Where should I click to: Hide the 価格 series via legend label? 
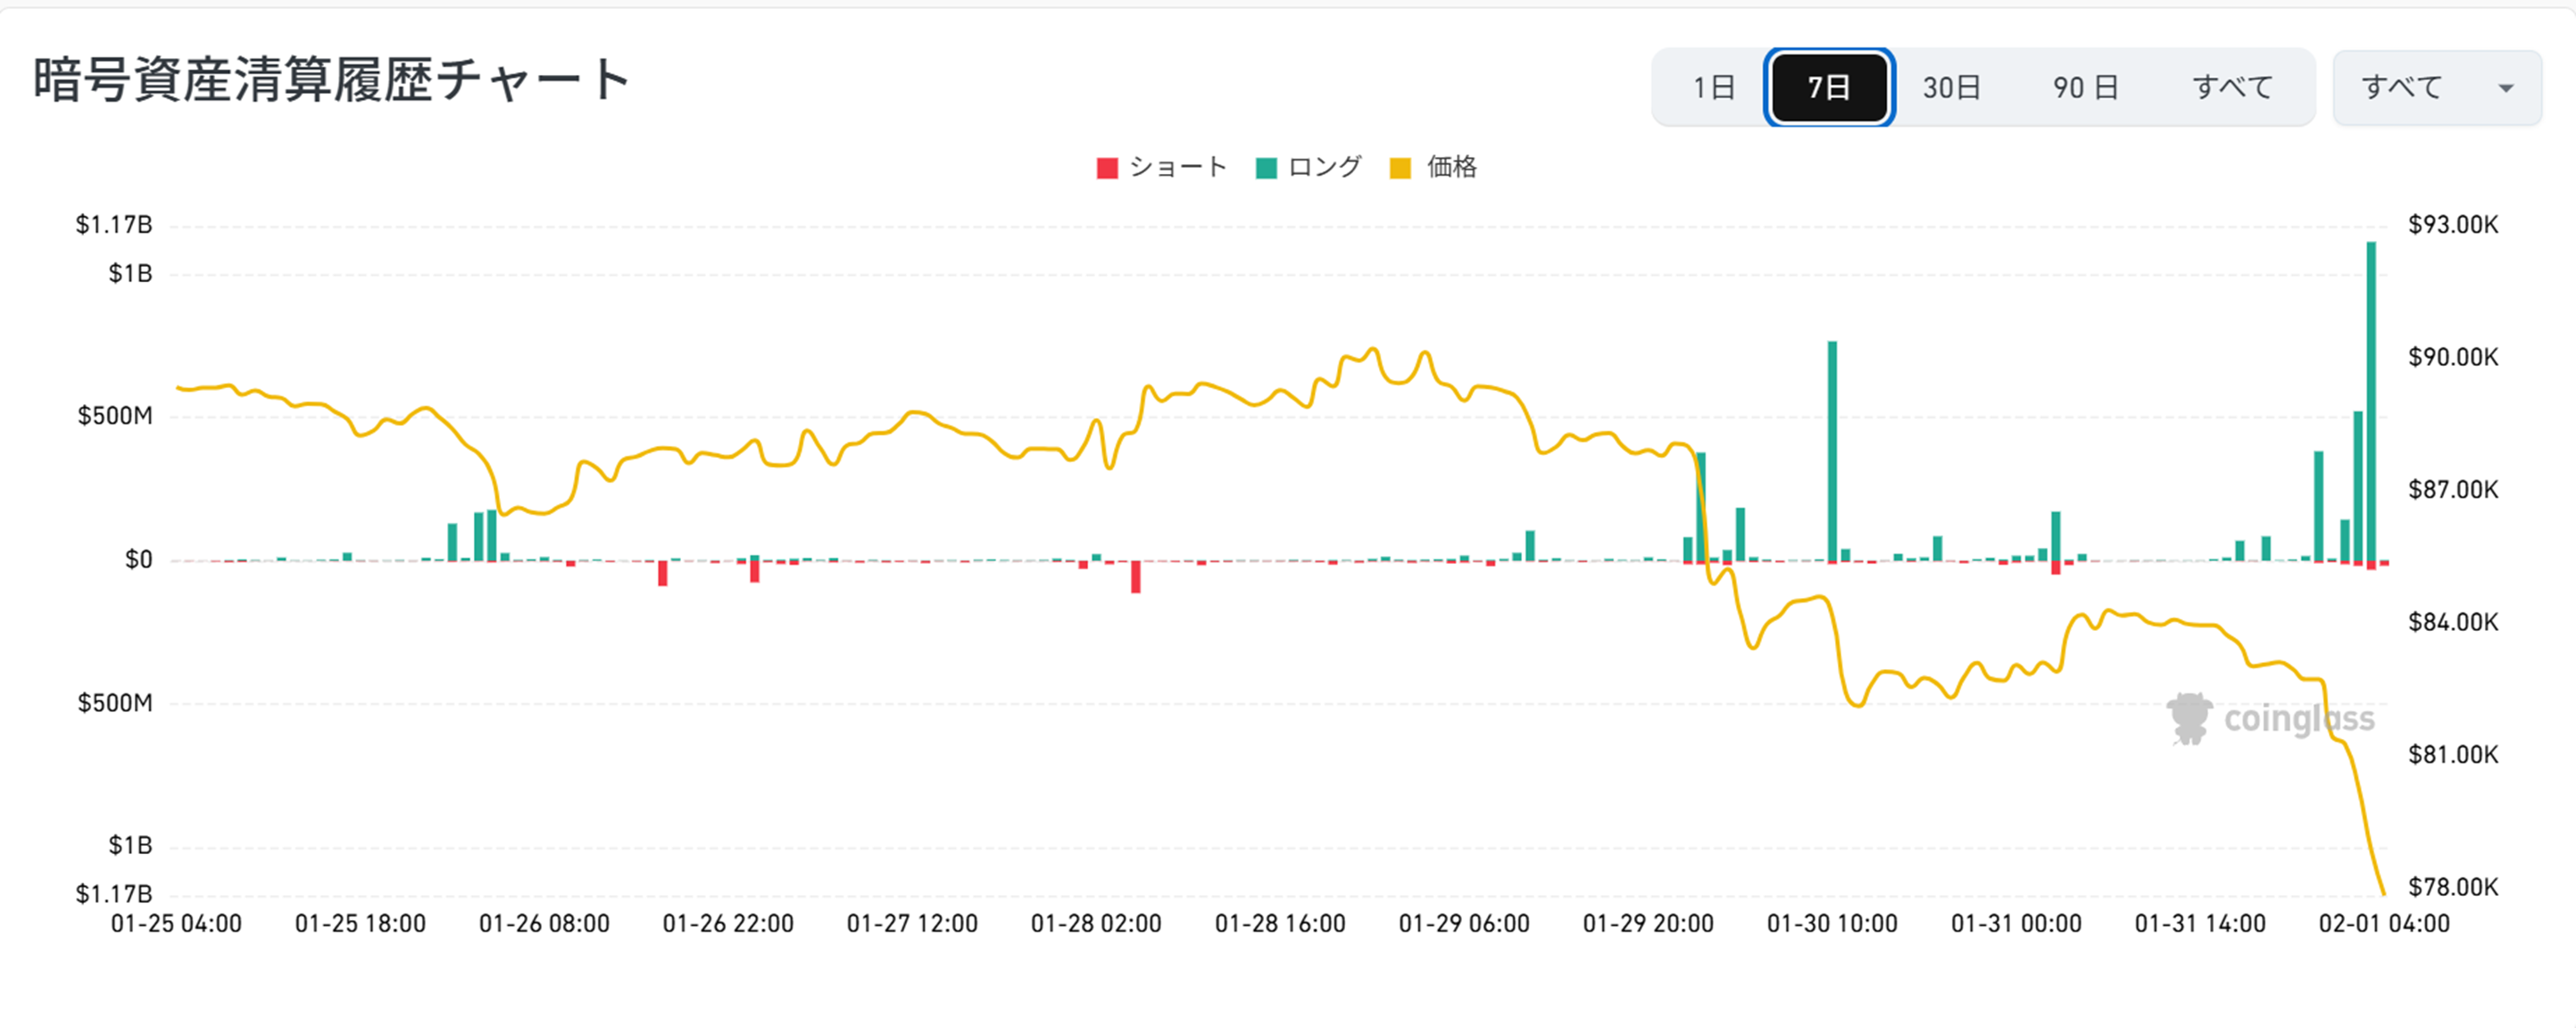[1451, 167]
